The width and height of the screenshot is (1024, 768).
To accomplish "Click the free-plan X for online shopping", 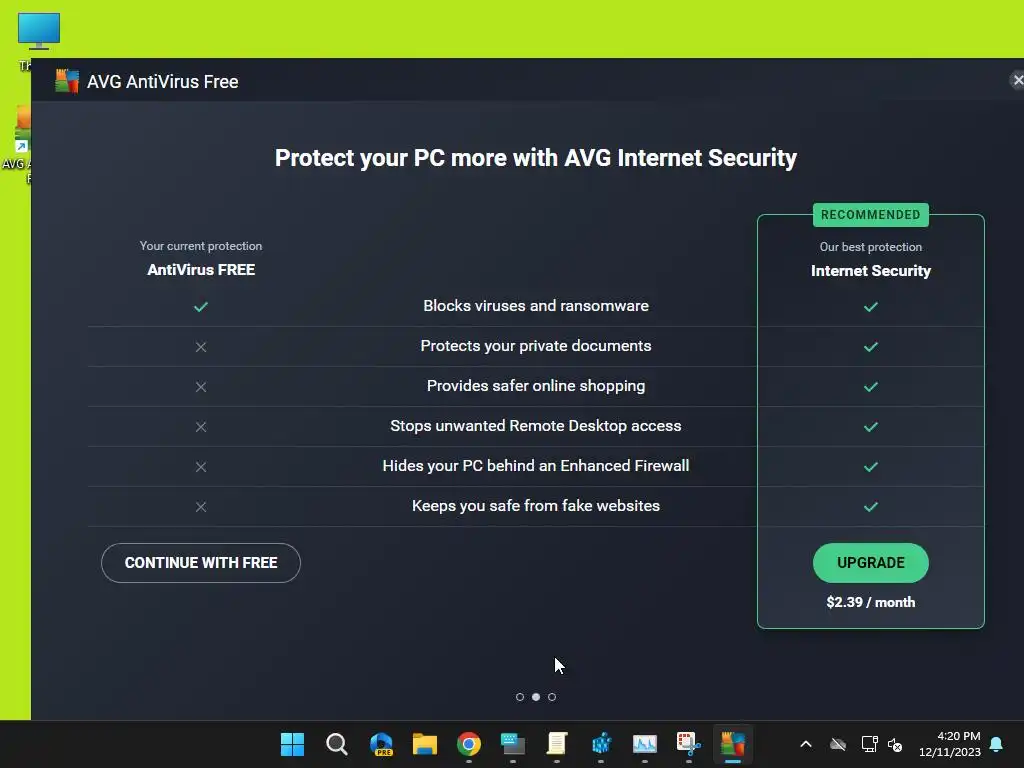I will pos(200,387).
